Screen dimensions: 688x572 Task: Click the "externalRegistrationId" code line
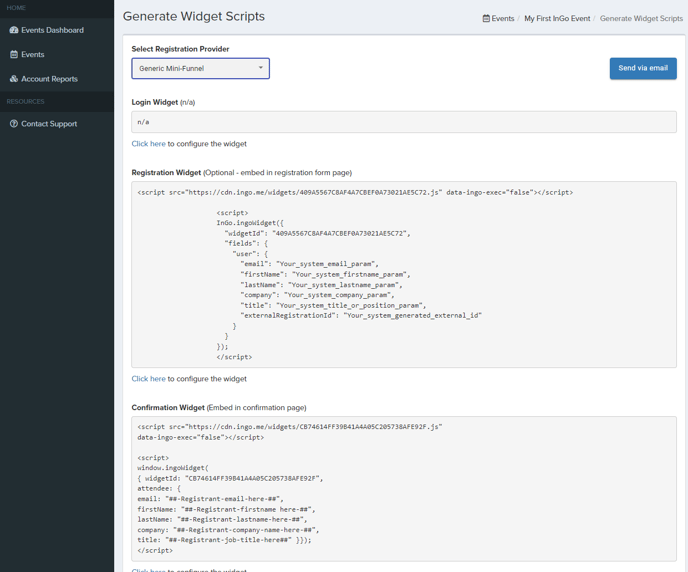point(361,316)
